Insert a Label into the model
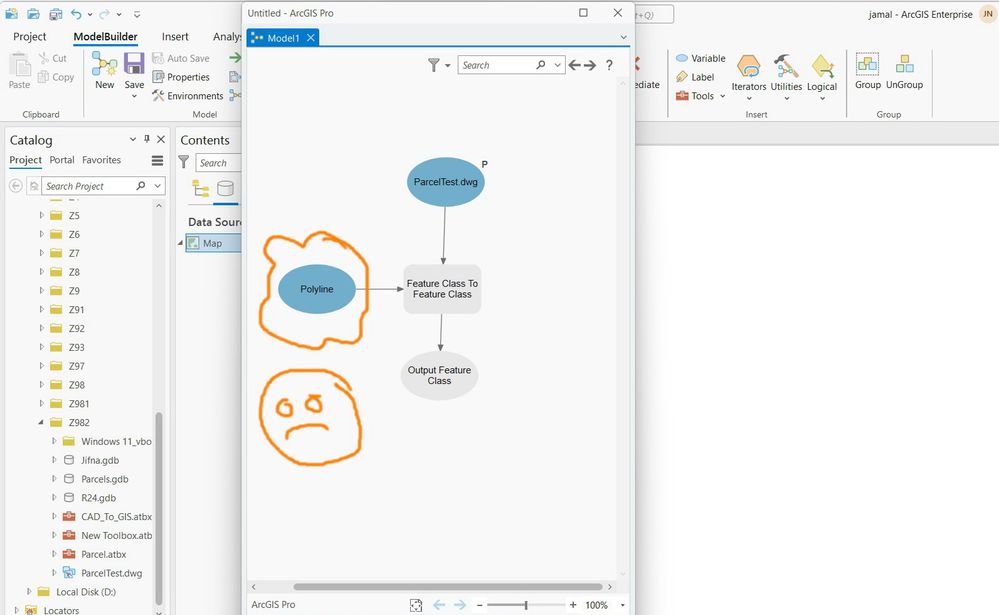The height and width of the screenshot is (615, 999). coord(695,77)
